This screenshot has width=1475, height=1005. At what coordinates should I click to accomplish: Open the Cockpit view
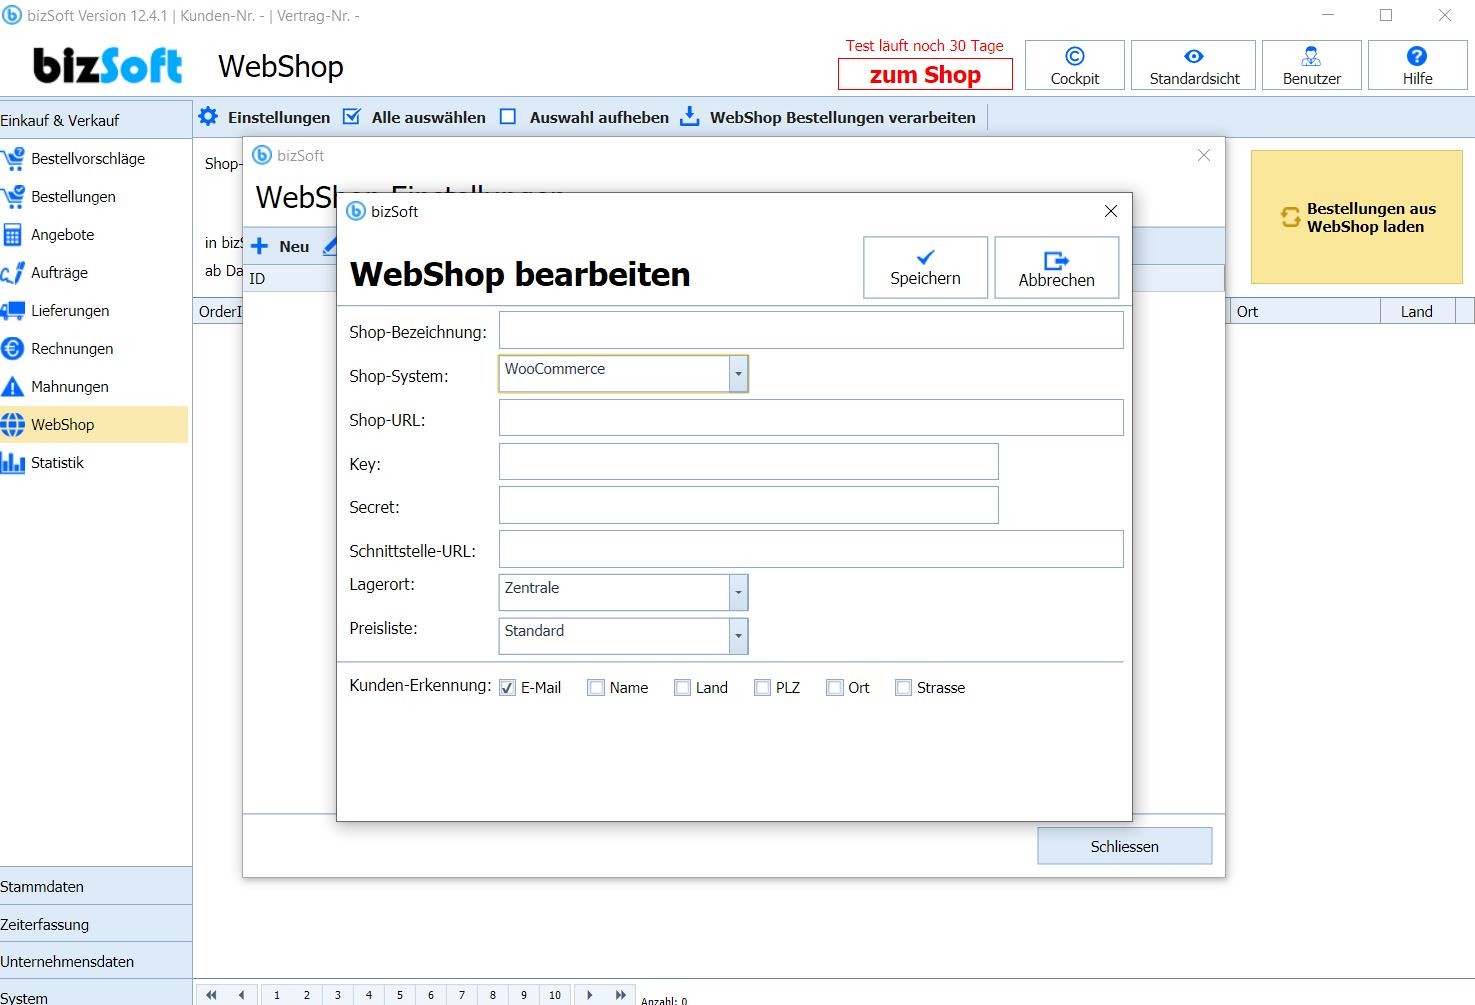click(1075, 66)
